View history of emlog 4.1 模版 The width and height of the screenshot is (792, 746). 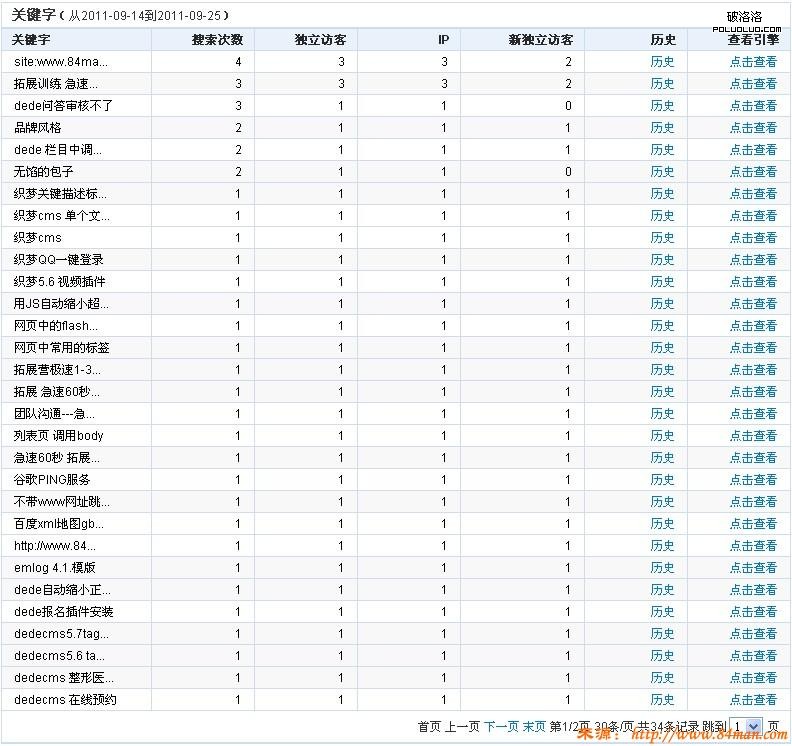(662, 568)
